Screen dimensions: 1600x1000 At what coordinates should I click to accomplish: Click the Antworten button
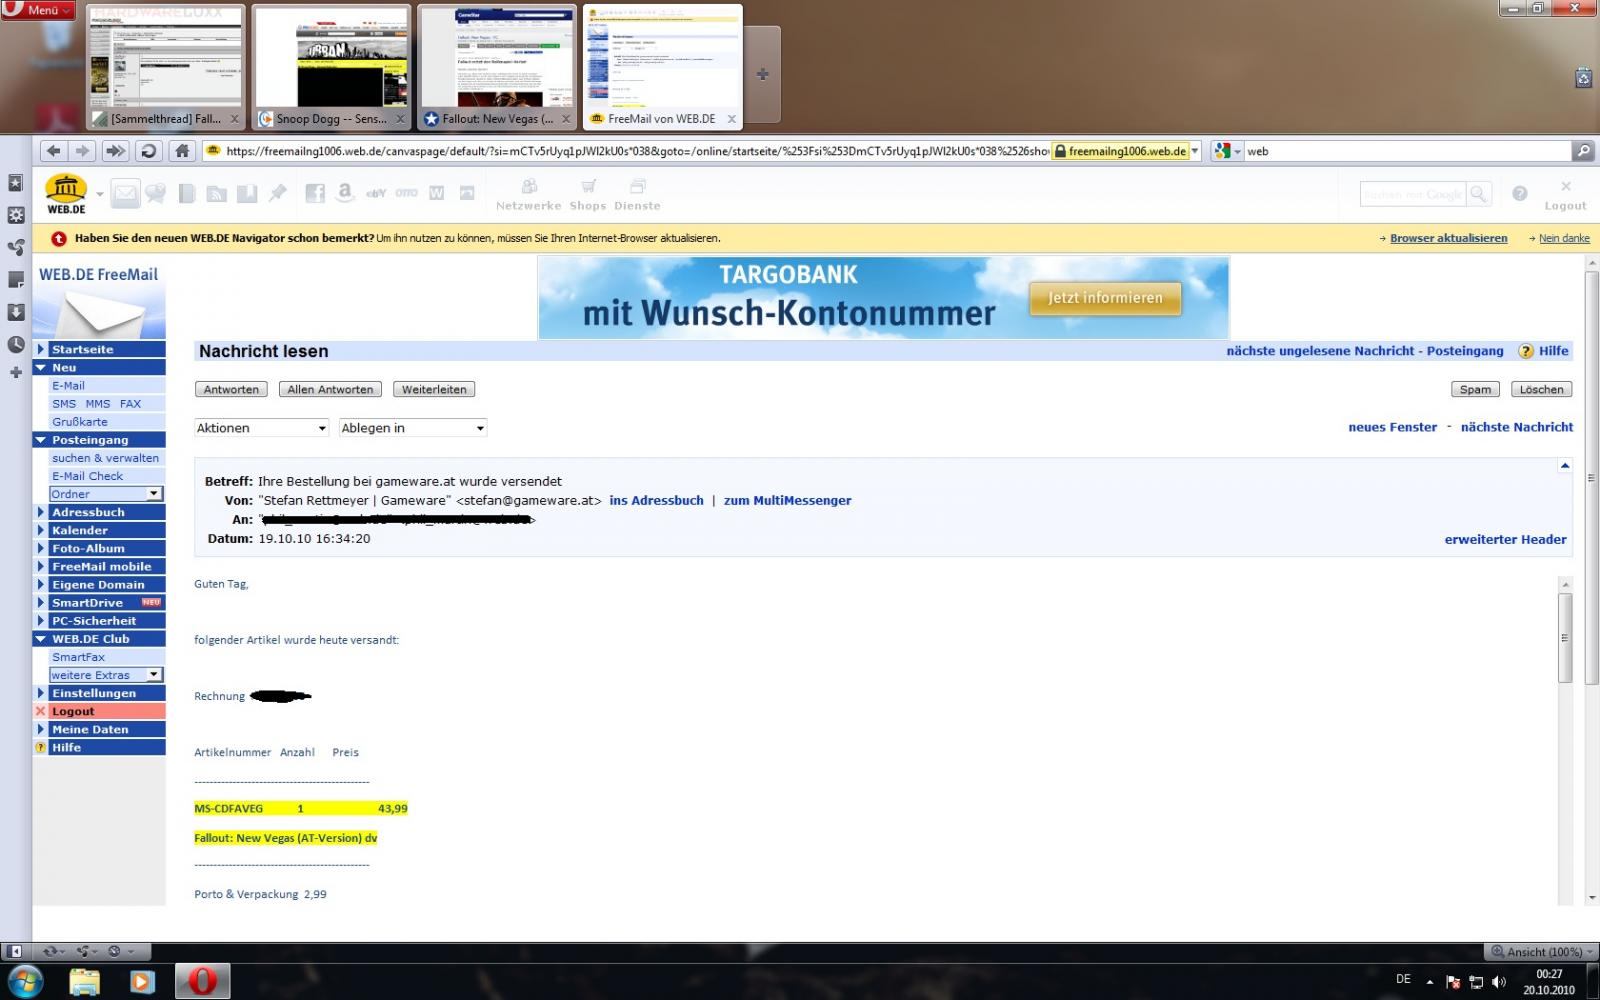pos(231,389)
